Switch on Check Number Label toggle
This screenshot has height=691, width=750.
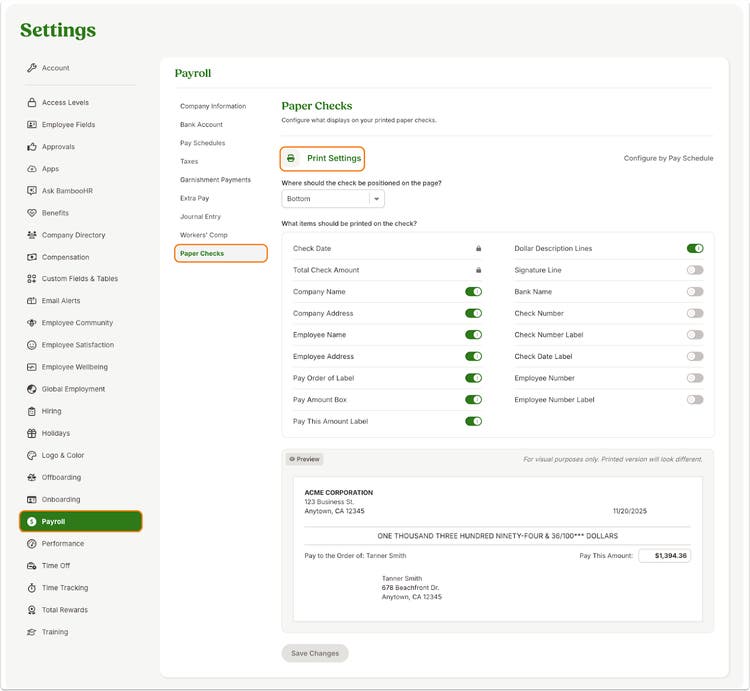[695, 335]
